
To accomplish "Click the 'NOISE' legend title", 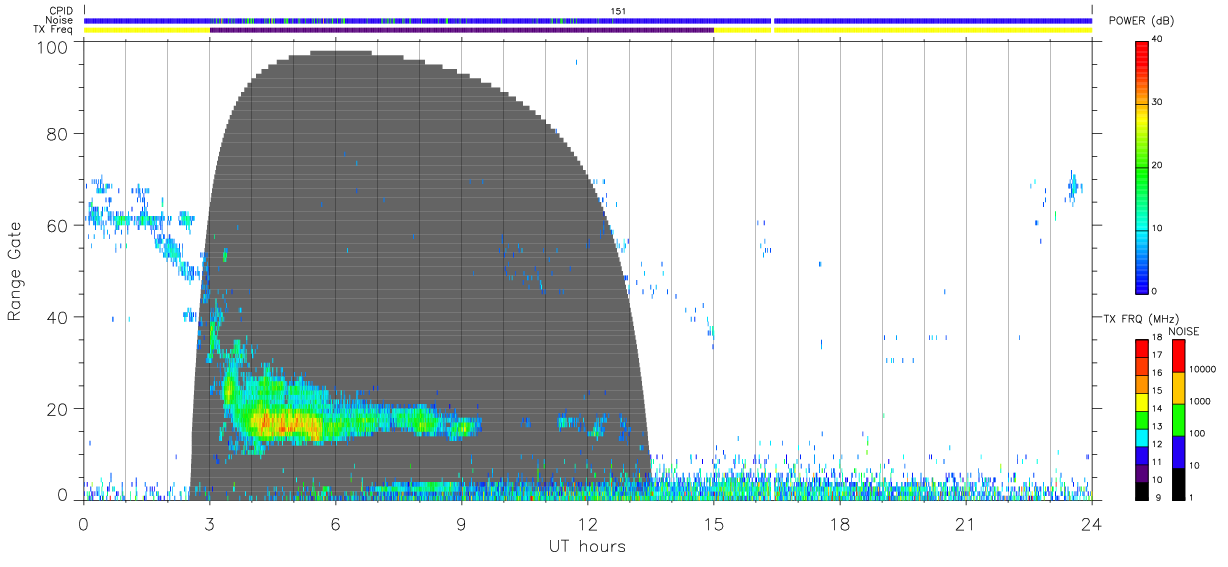I will (x=1186, y=330).
